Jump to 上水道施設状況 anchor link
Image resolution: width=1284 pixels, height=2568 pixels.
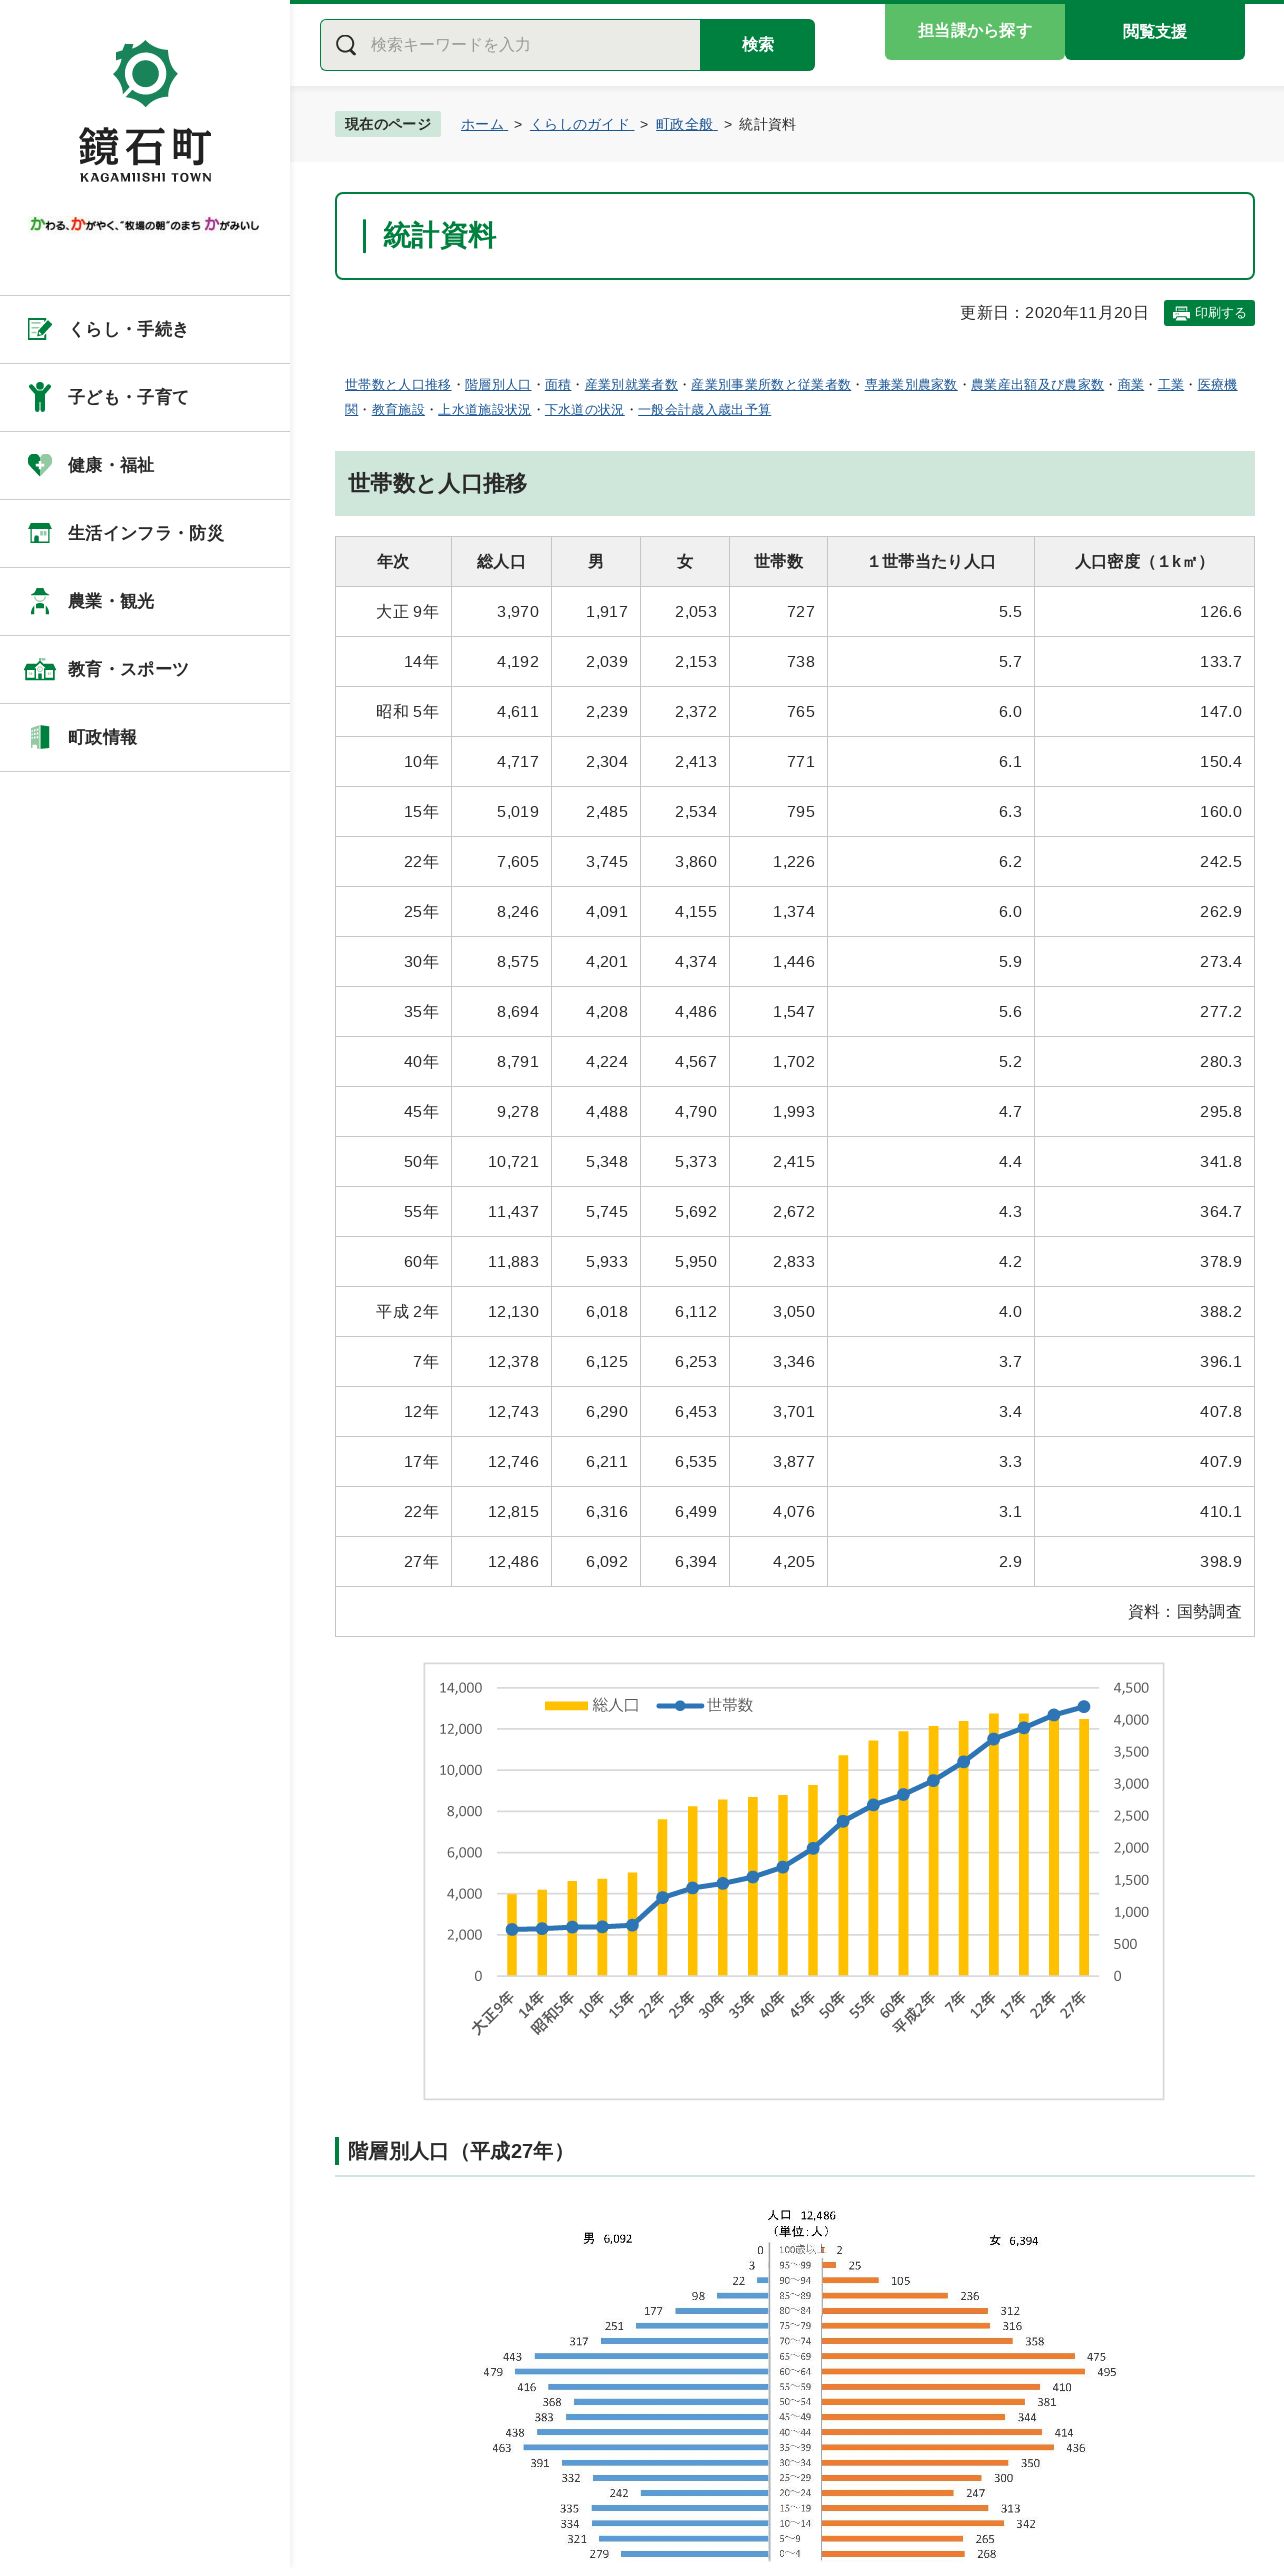[x=484, y=409]
